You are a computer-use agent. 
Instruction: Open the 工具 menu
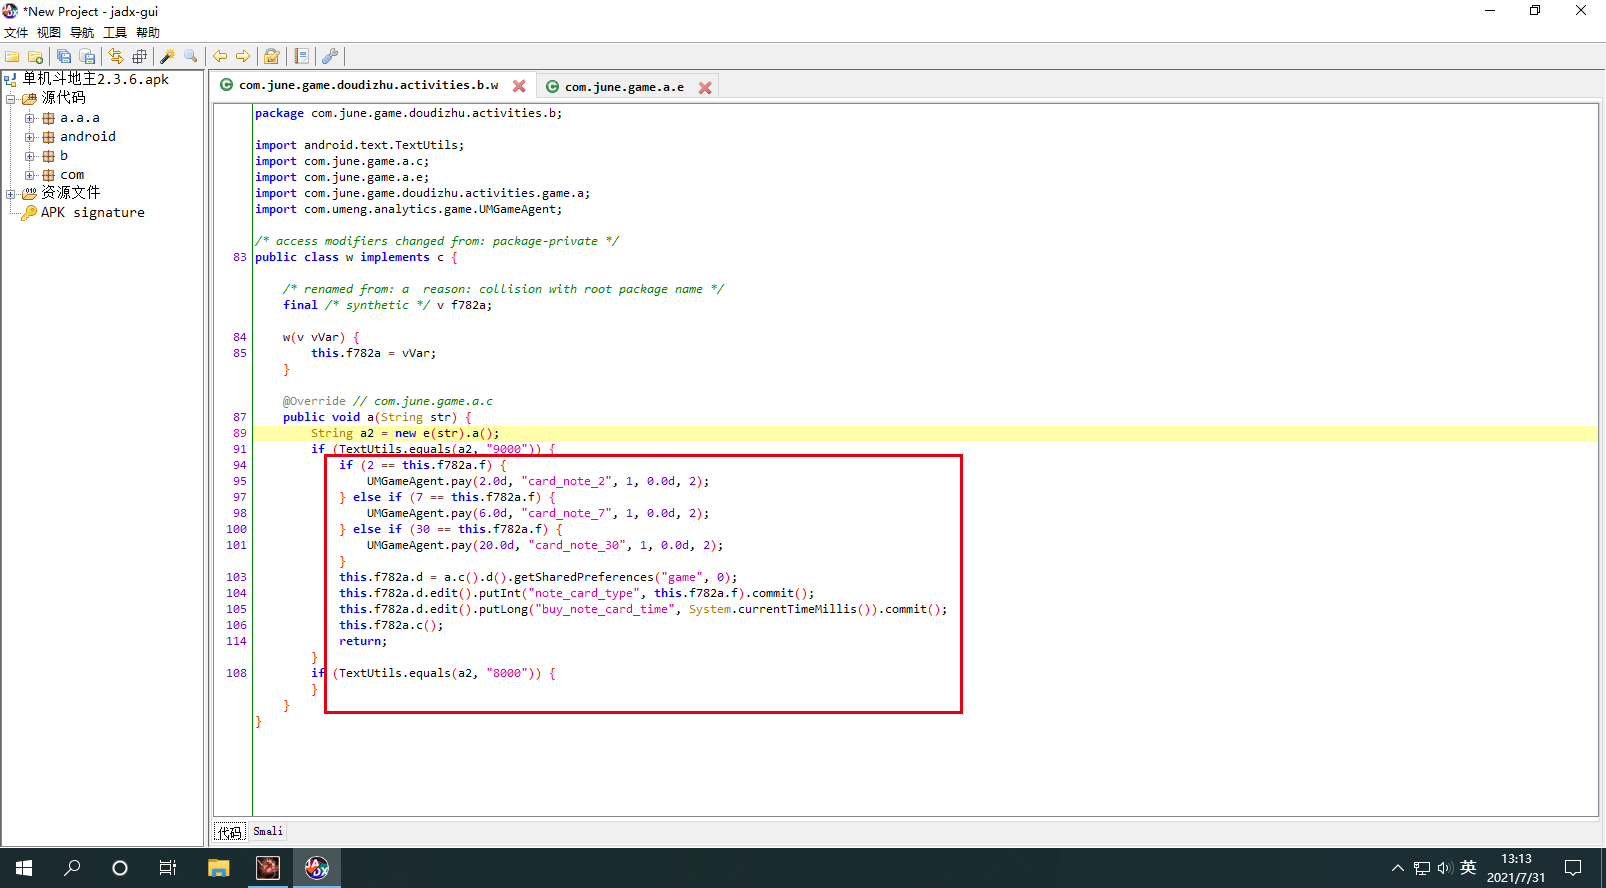pyautogui.click(x=115, y=33)
